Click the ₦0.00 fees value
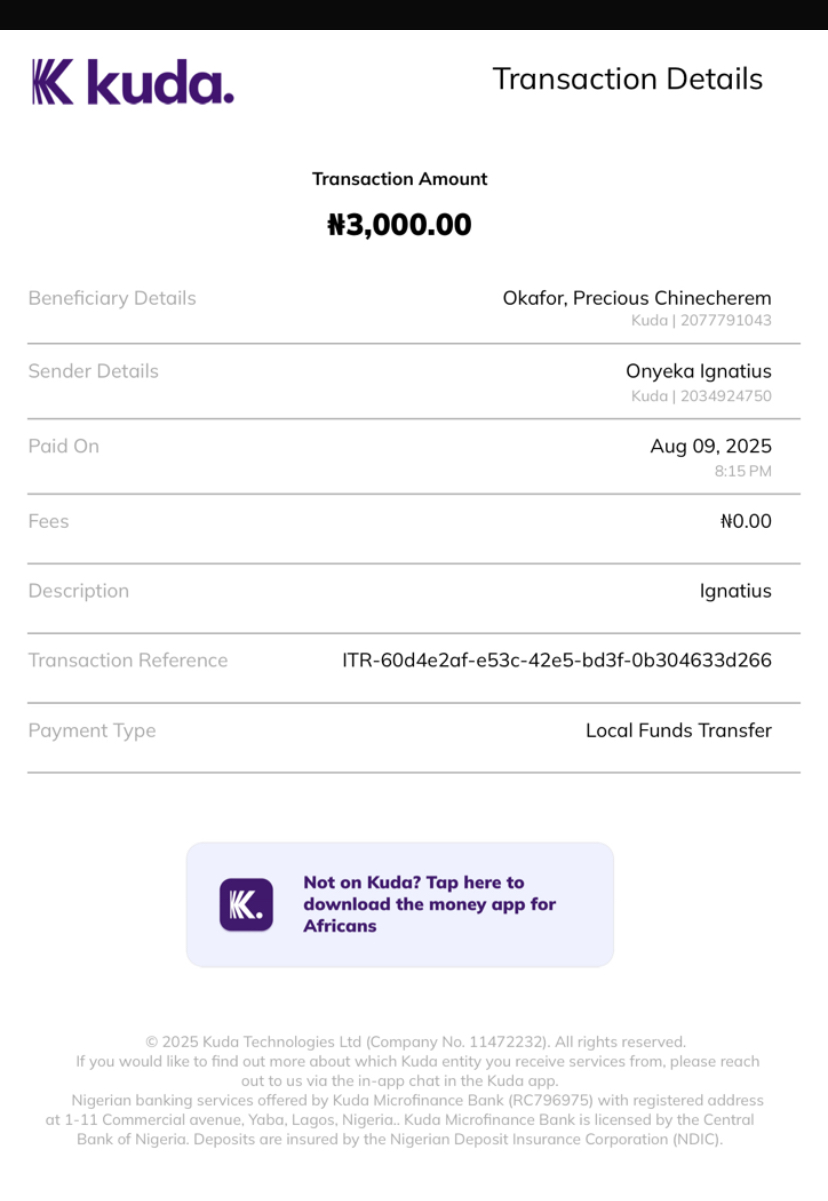828x1201 pixels. (x=745, y=521)
